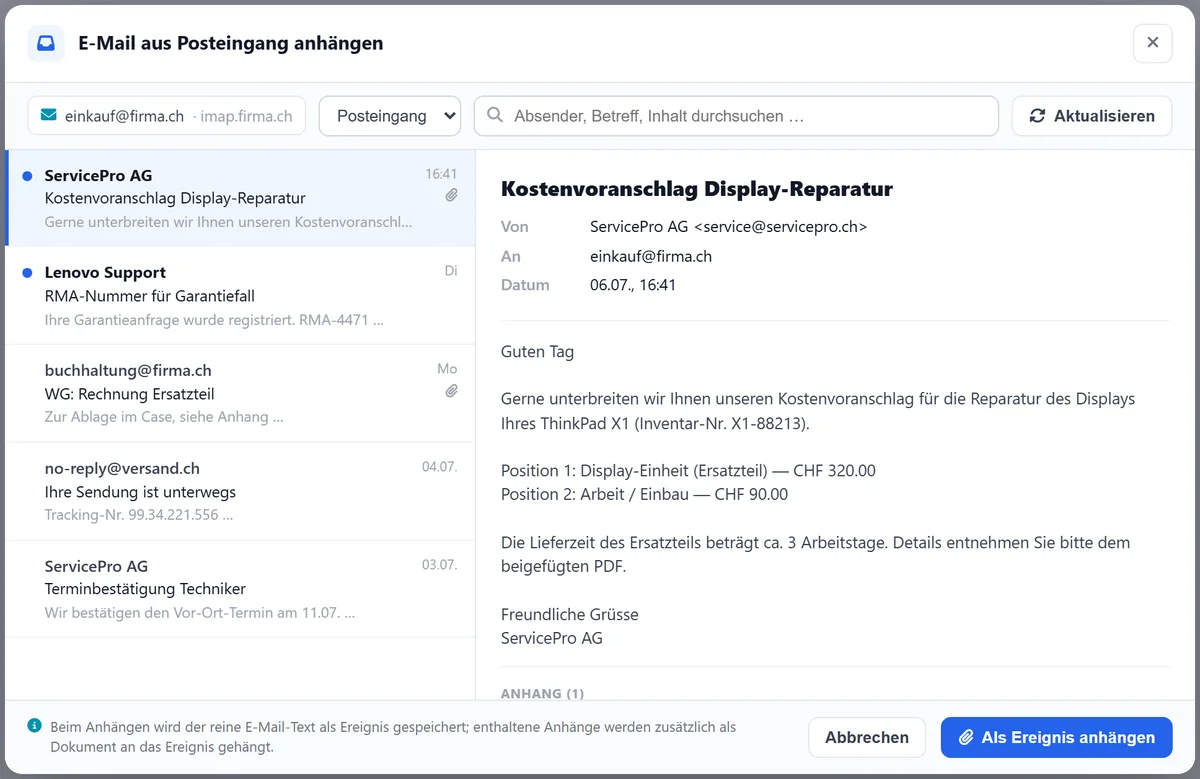Click the unread dot on ServicePro Kostenvoranschlag mail
This screenshot has width=1200, height=779.
point(27,176)
